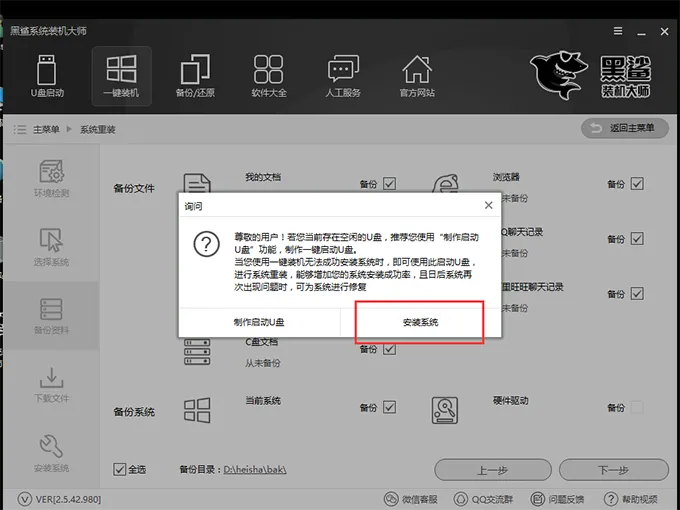Click the 备份系统 section label
The image size is (680, 510).
tap(134, 412)
